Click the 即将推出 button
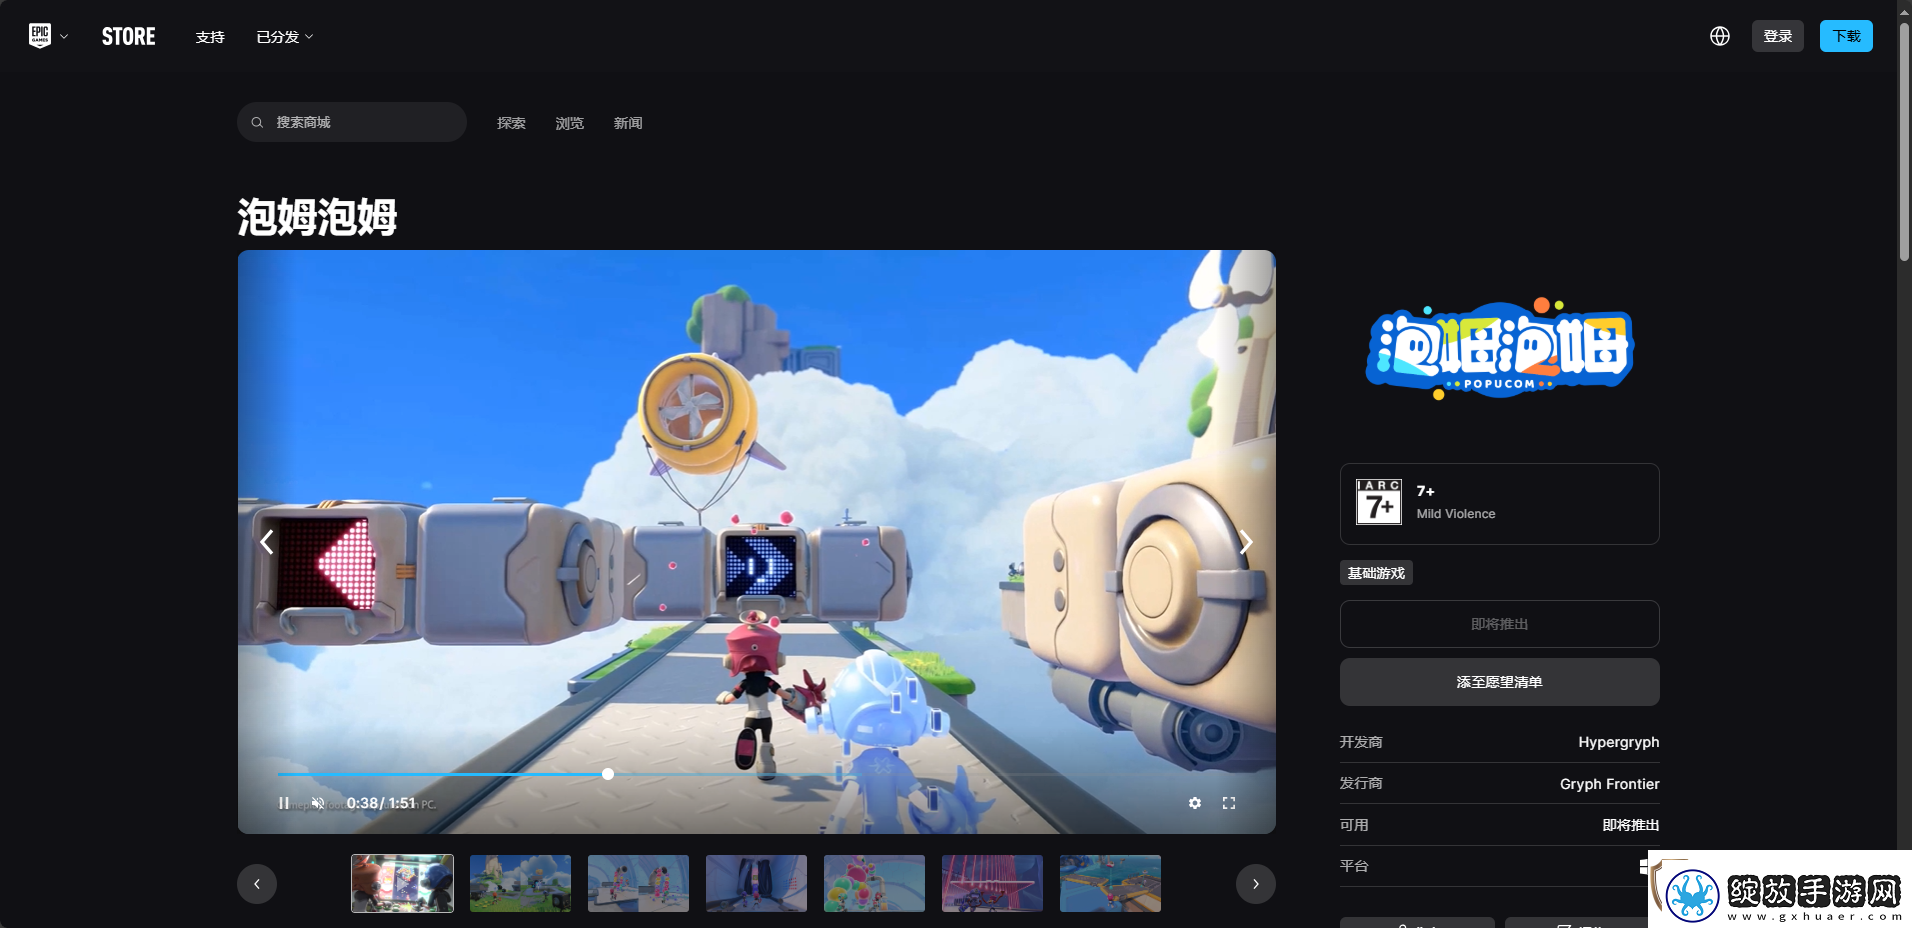The image size is (1912, 928). (1500, 624)
